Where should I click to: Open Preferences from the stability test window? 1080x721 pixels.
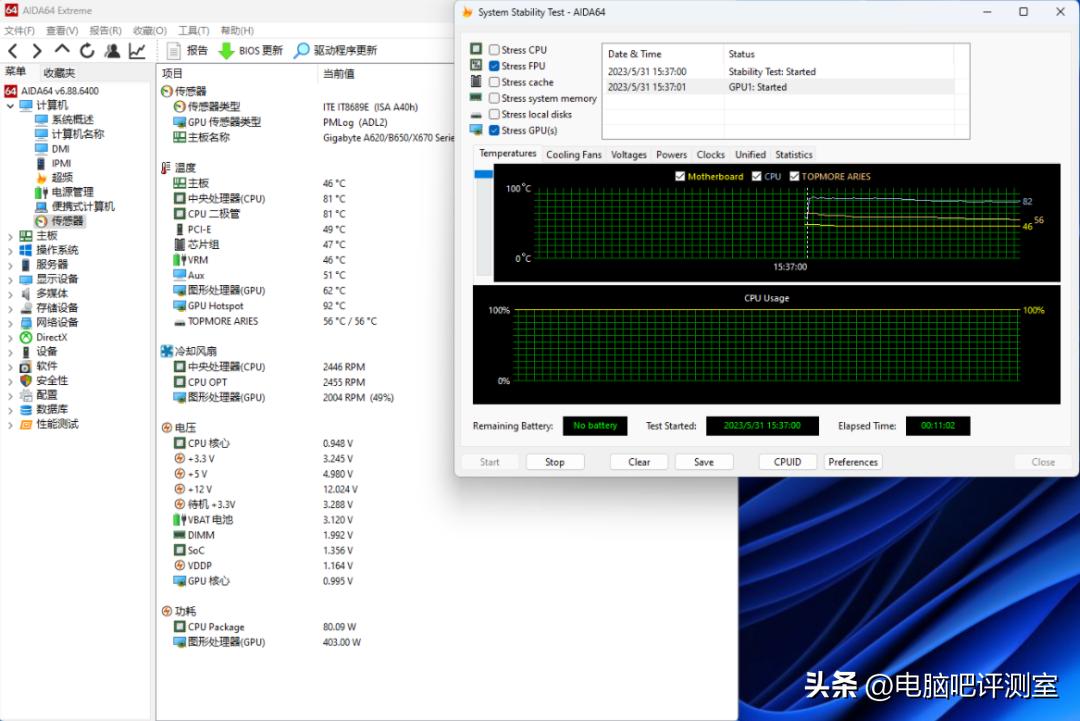(852, 461)
